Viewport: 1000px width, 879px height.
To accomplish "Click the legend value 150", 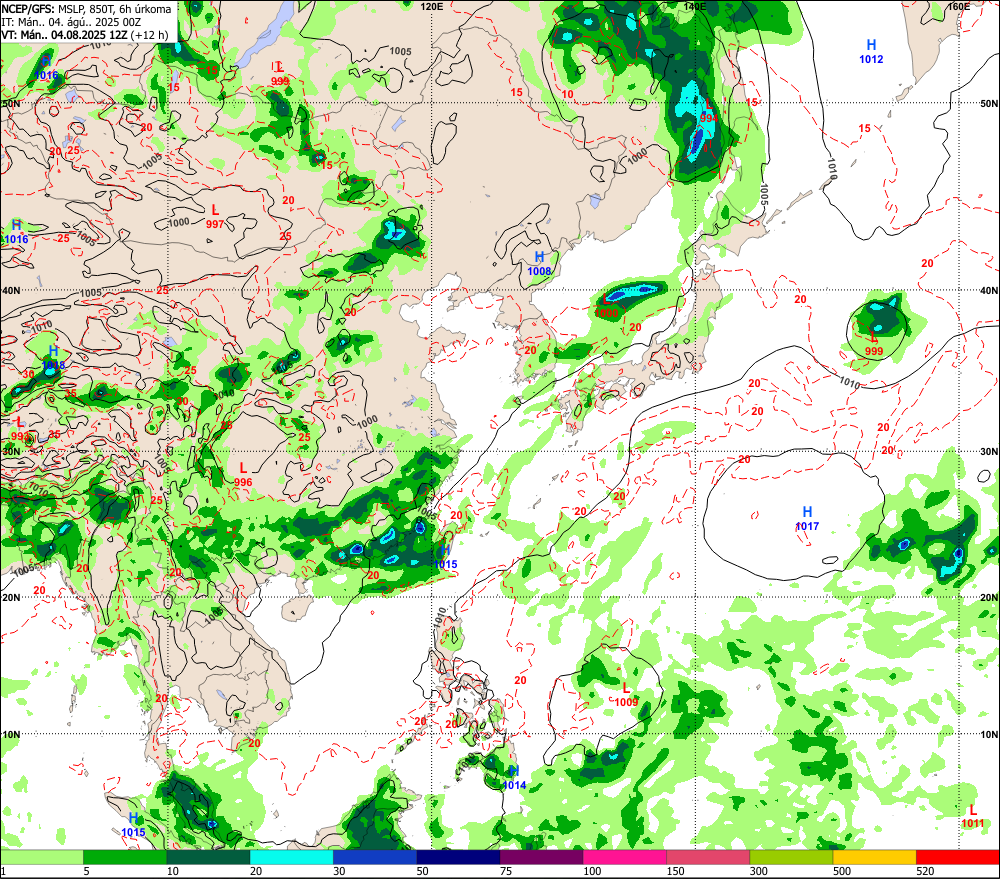I will (675, 871).
